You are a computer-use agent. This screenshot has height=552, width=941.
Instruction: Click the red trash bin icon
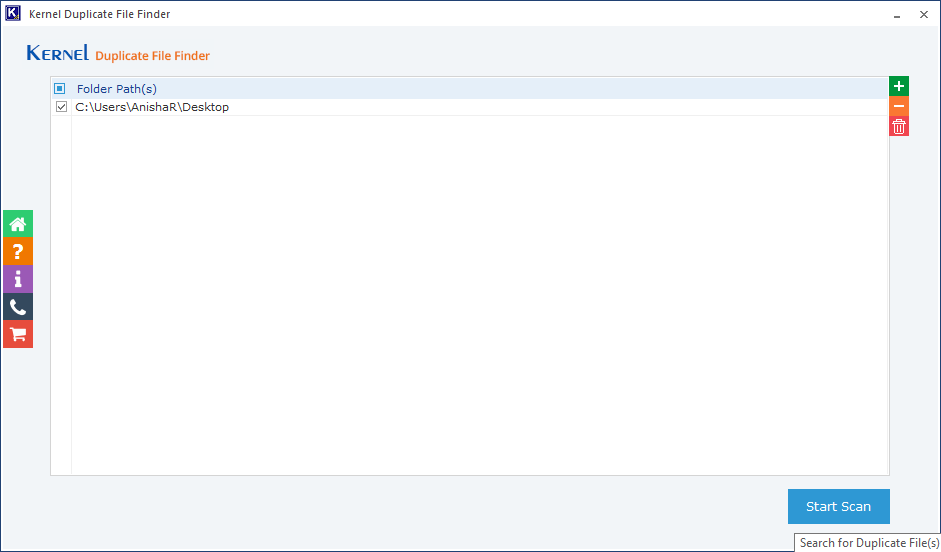pyautogui.click(x=898, y=126)
